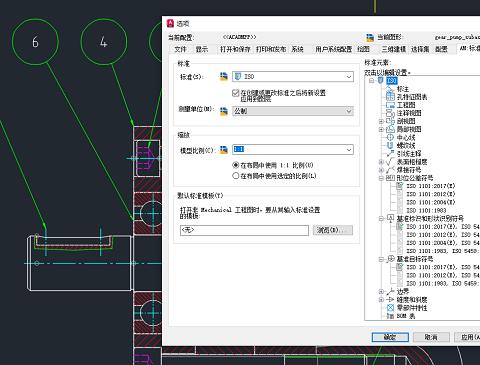Select ISO 1101:2012(E) under 形位公差符号
The height and width of the screenshot is (365, 480).
click(x=431, y=194)
